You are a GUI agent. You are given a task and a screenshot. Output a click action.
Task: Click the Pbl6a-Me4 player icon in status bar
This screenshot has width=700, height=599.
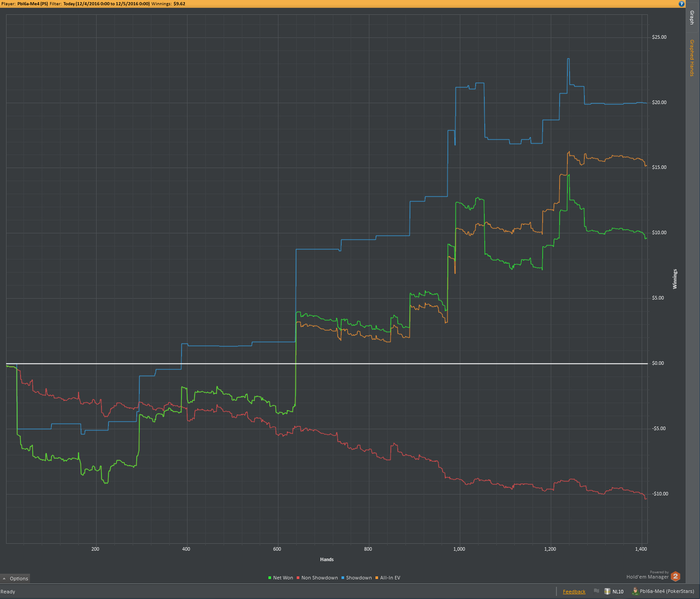(x=635, y=591)
